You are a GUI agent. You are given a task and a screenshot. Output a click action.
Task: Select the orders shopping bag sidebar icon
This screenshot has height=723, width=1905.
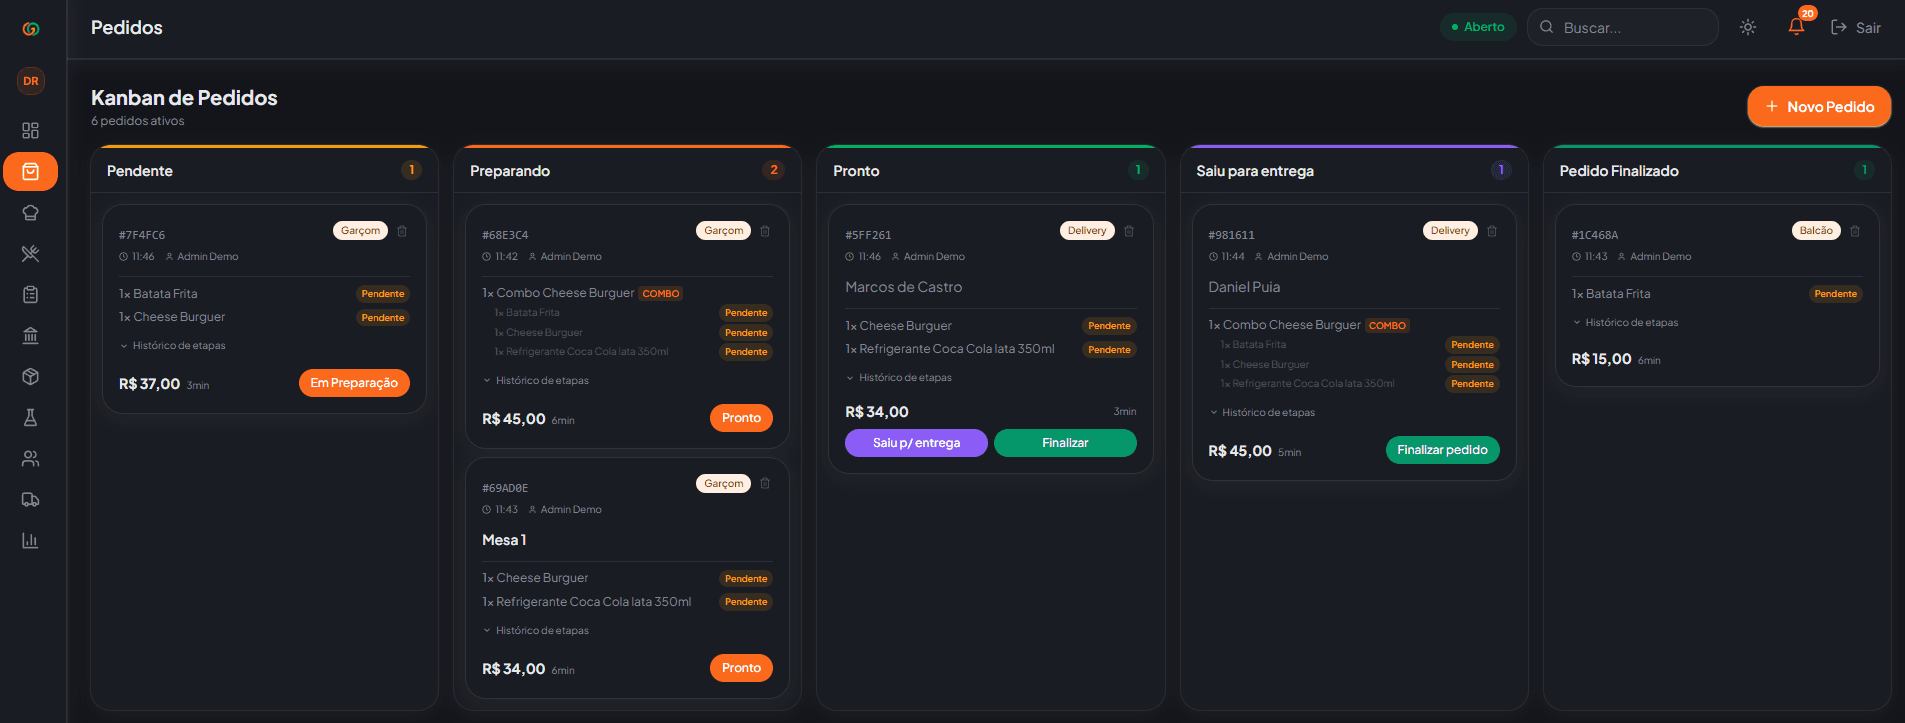(31, 171)
